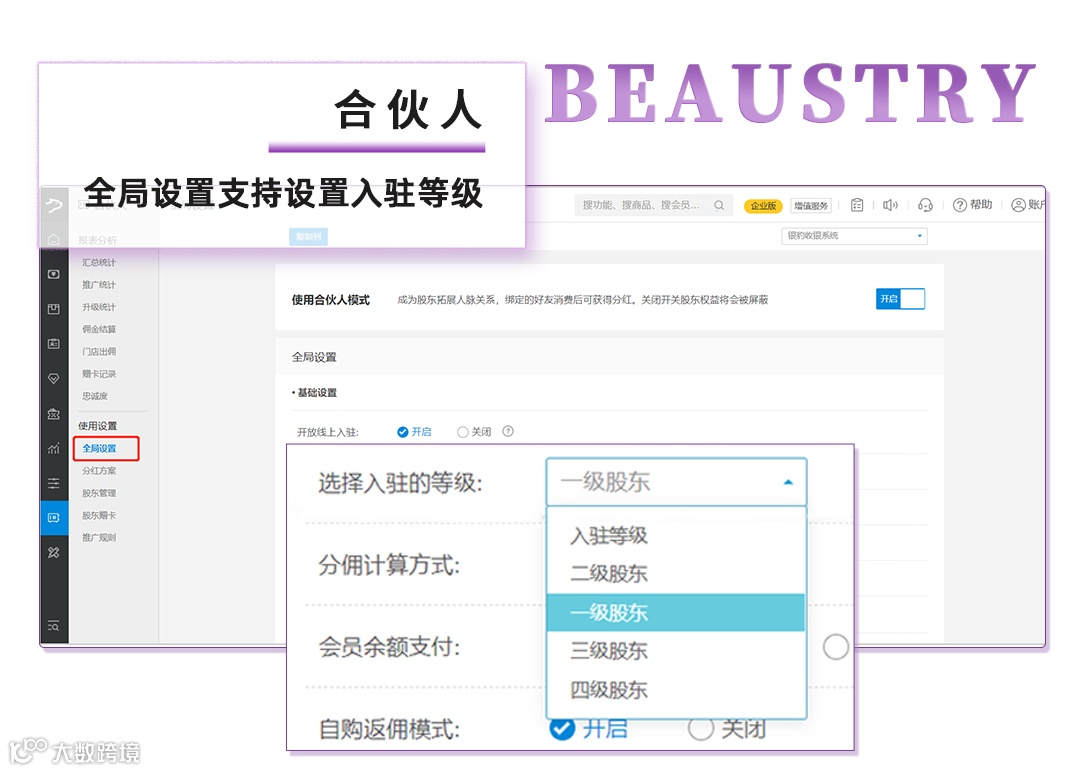Open the task checklist clipboard icon
Image resolution: width=1080 pixels, height=772 pixels.
coord(857,205)
